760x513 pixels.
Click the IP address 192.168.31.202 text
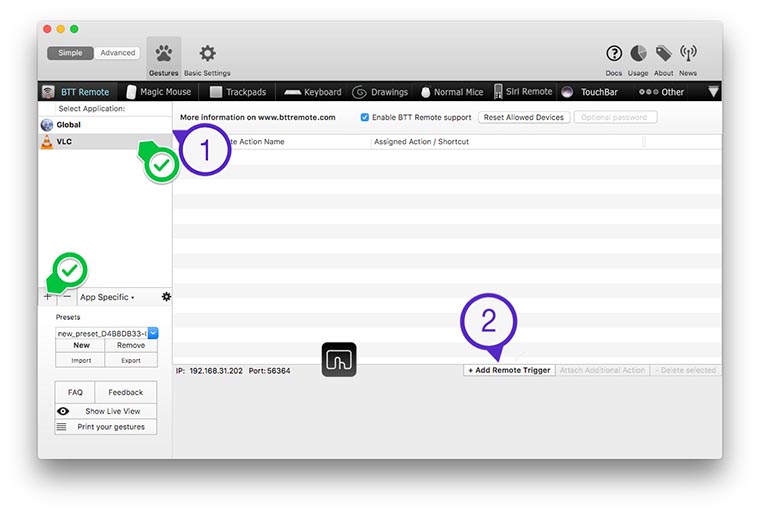click(216, 370)
